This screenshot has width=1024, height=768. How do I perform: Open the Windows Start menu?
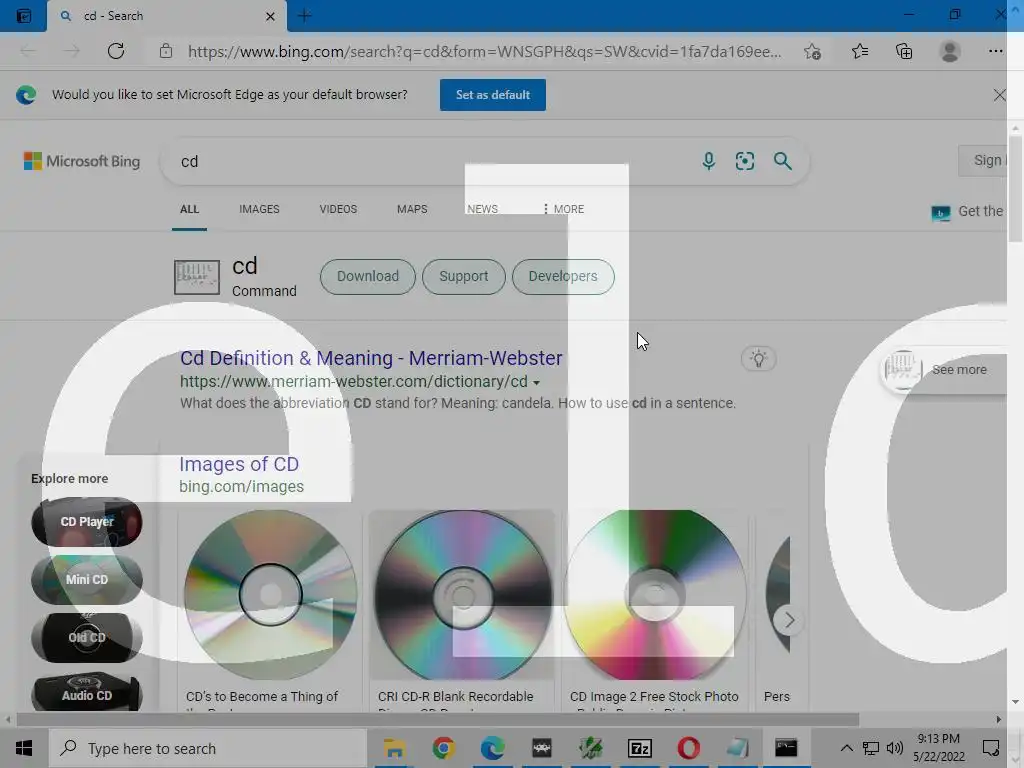pyautogui.click(x=24, y=748)
